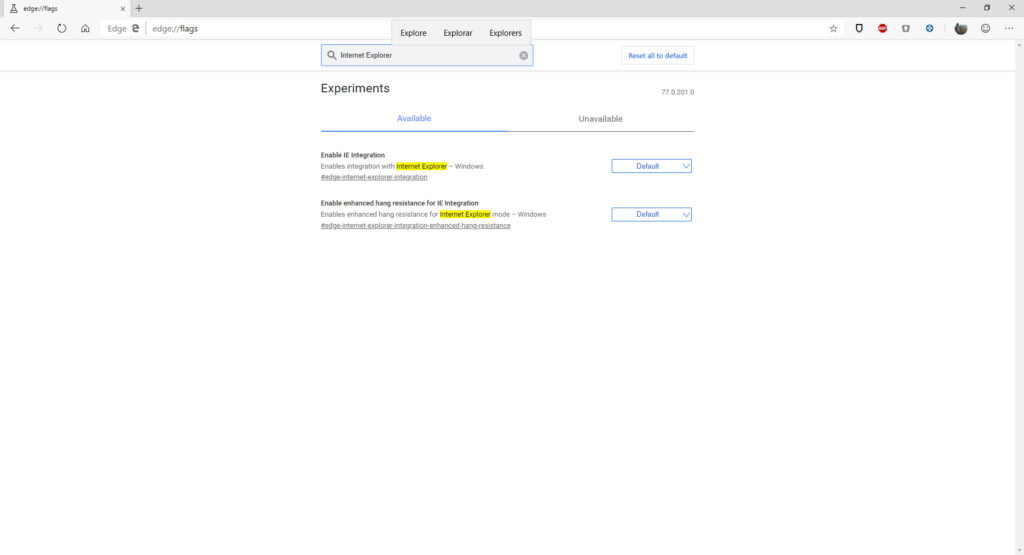Choose the Explorers suggestion
This screenshot has width=1024, height=555.
[505, 33]
